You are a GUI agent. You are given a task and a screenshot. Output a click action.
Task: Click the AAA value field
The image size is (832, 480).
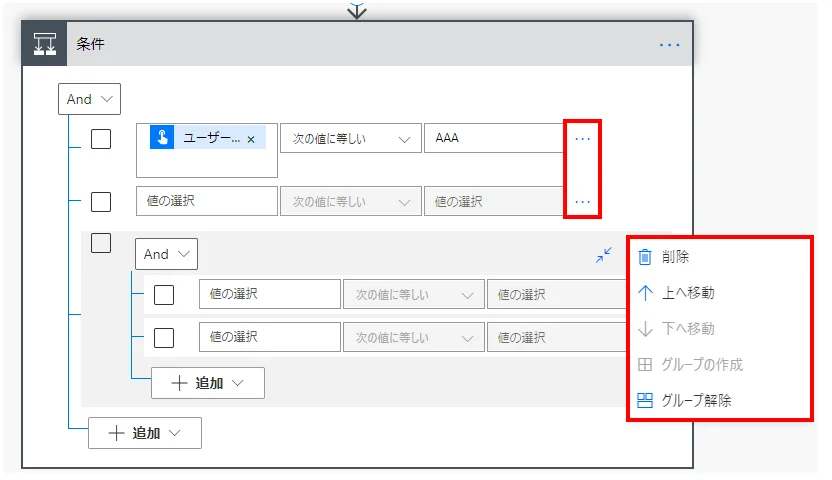tap(493, 138)
